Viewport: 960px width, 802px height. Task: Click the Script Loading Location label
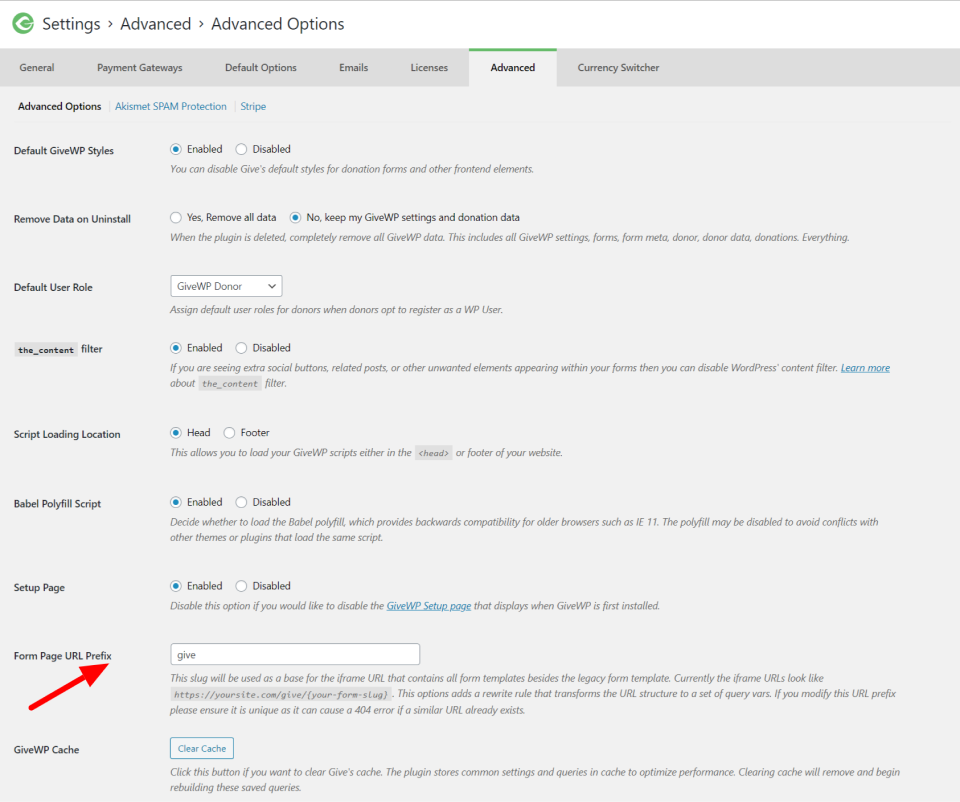pyautogui.click(x=67, y=435)
